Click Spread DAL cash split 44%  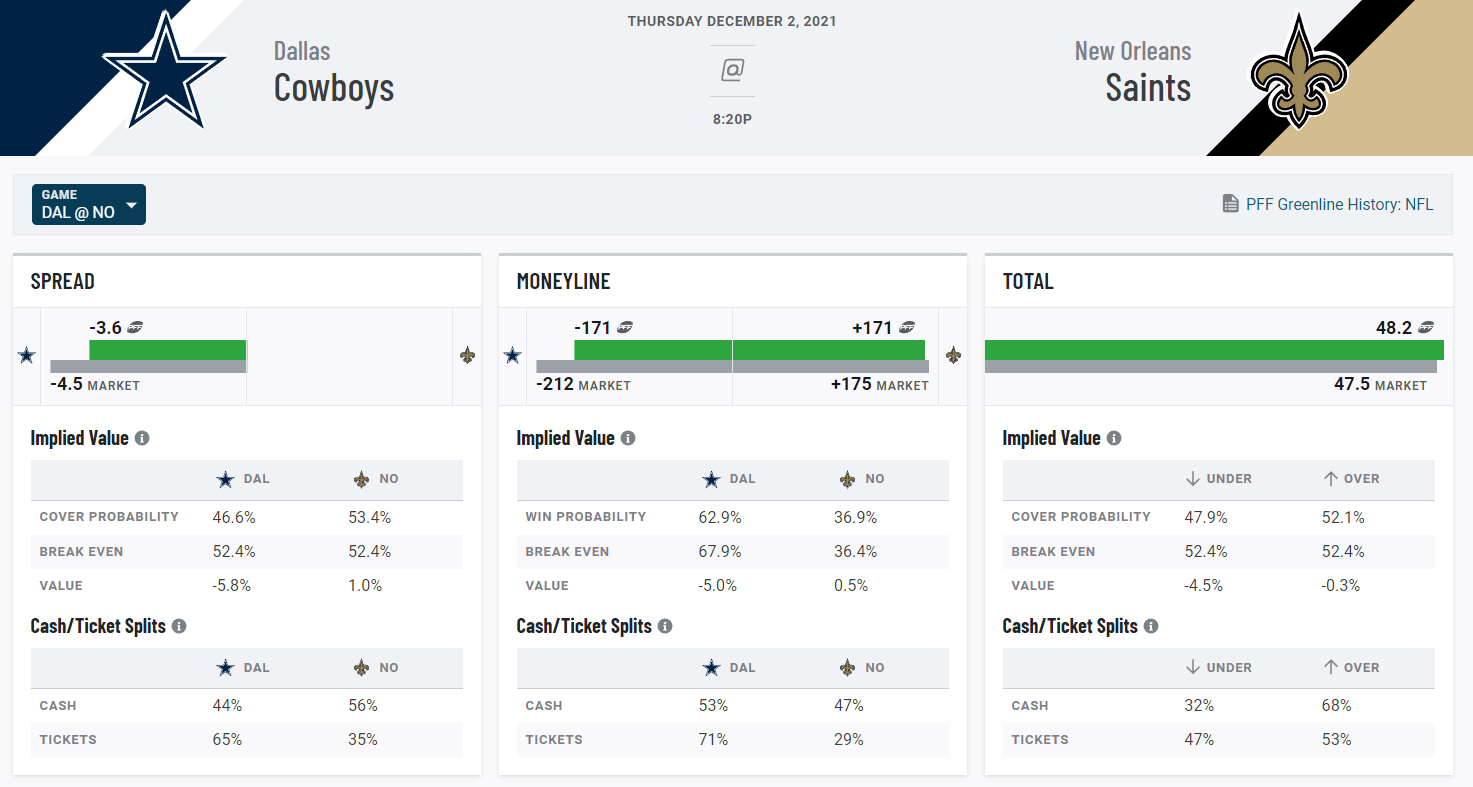[227, 705]
